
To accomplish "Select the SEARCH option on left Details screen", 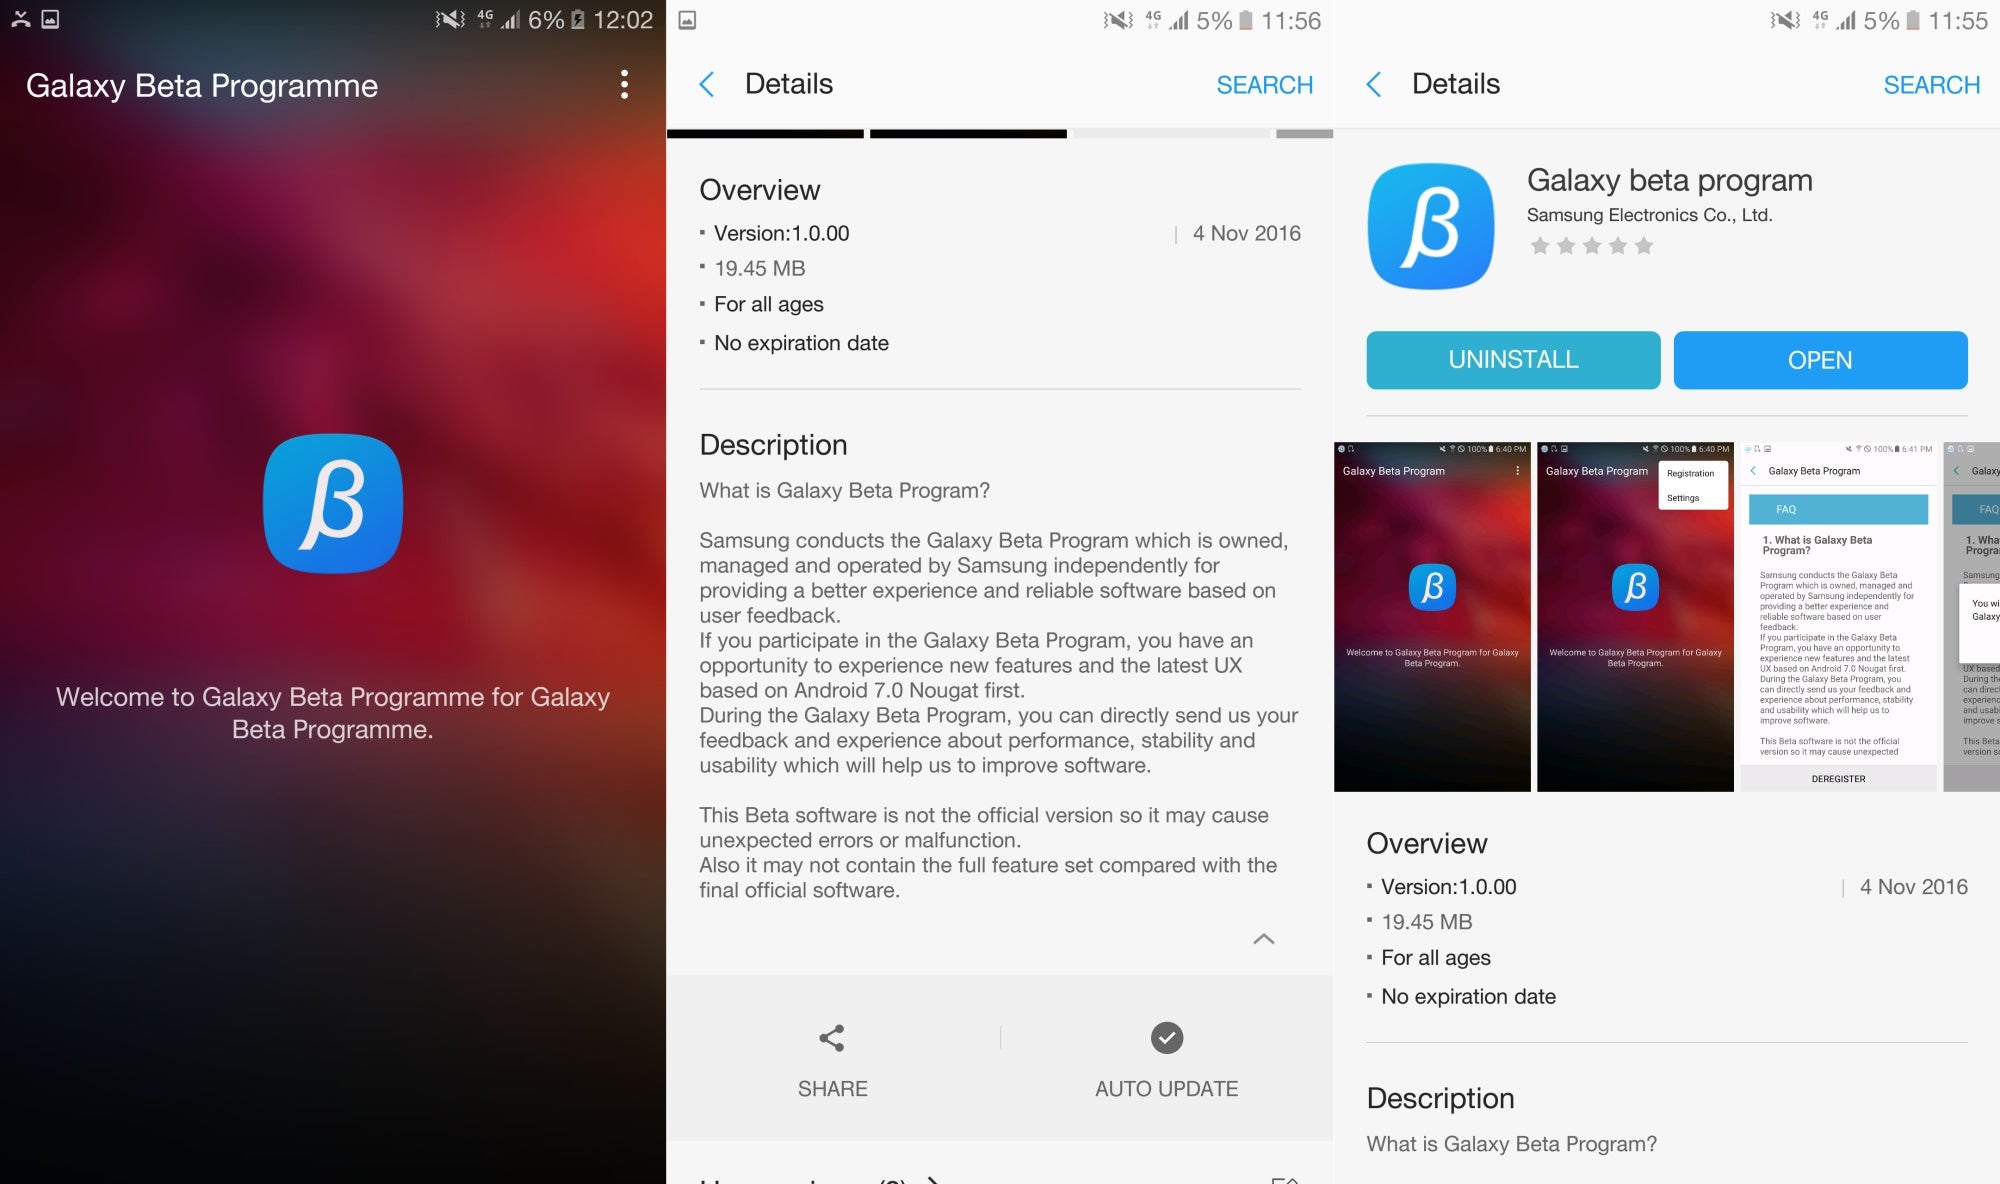I will [1264, 83].
